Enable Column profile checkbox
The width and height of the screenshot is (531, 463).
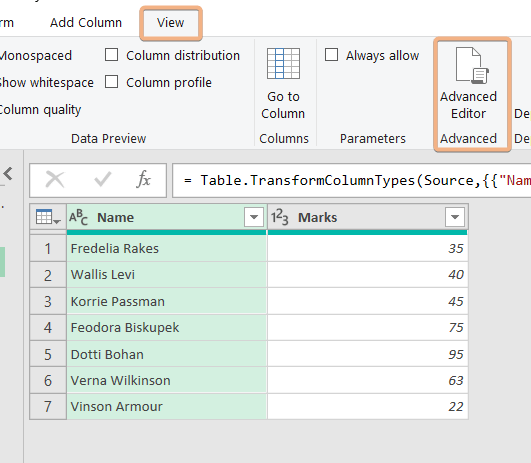pos(111,82)
